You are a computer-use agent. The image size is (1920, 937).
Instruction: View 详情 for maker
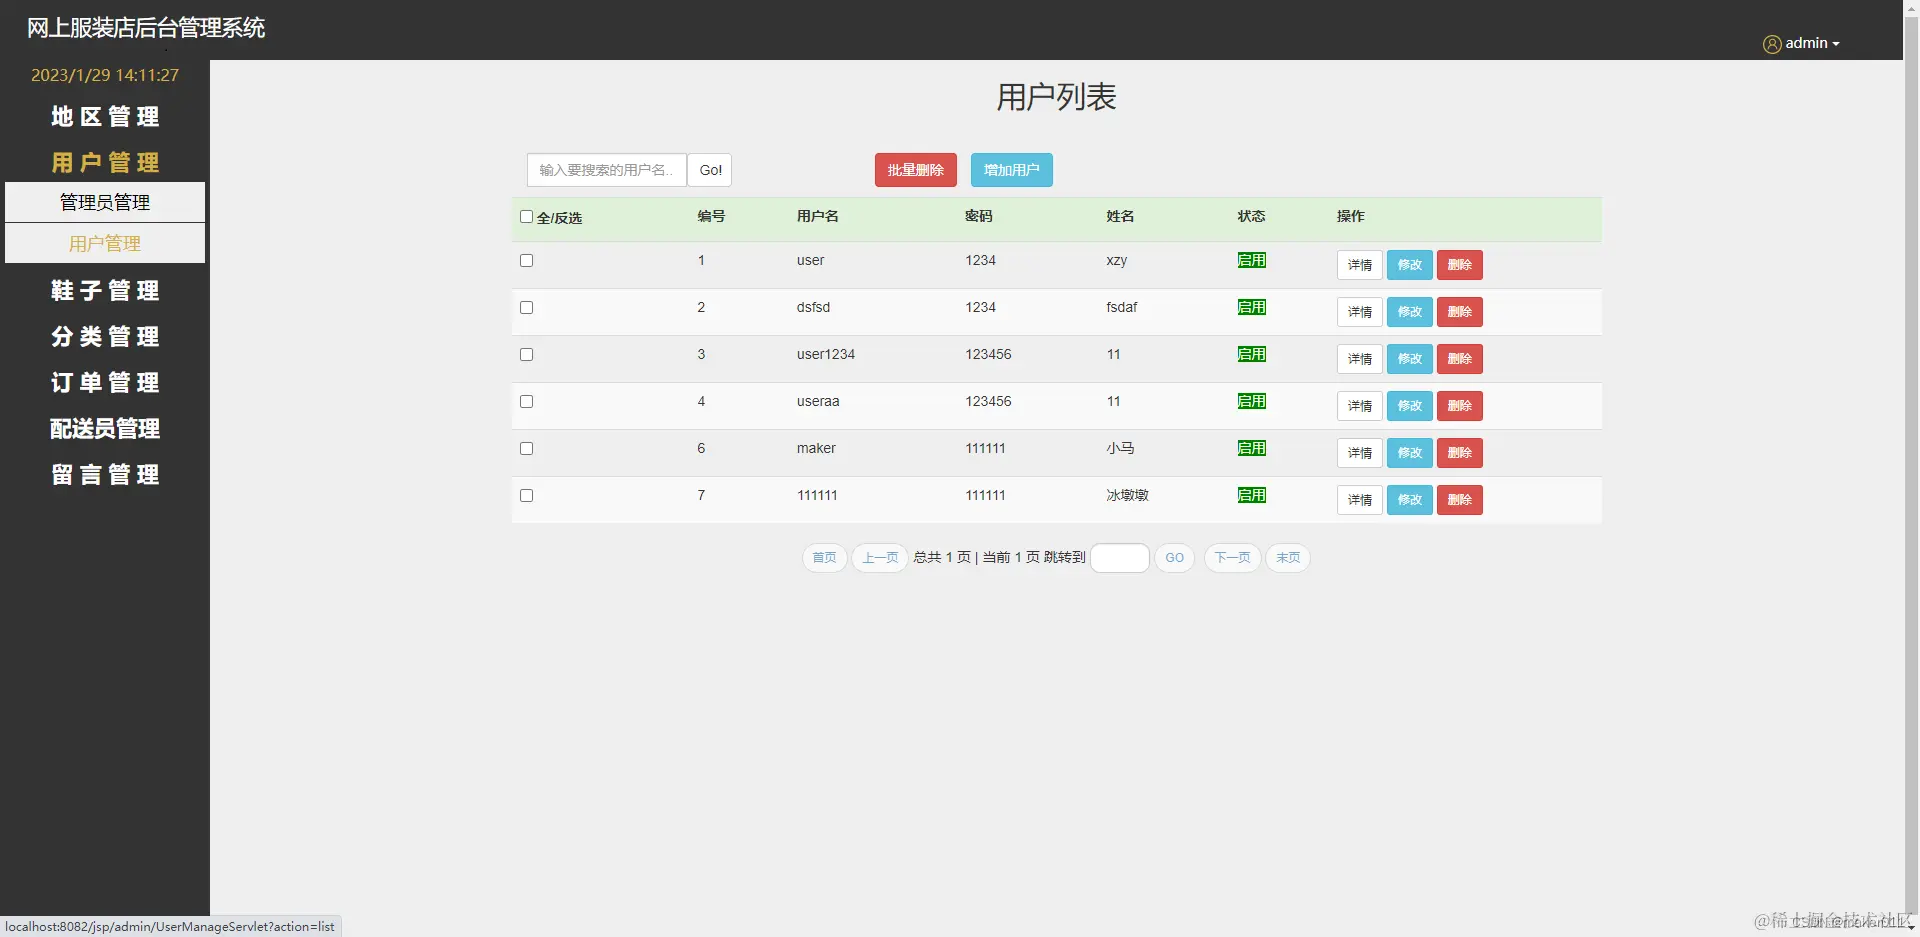tap(1360, 453)
